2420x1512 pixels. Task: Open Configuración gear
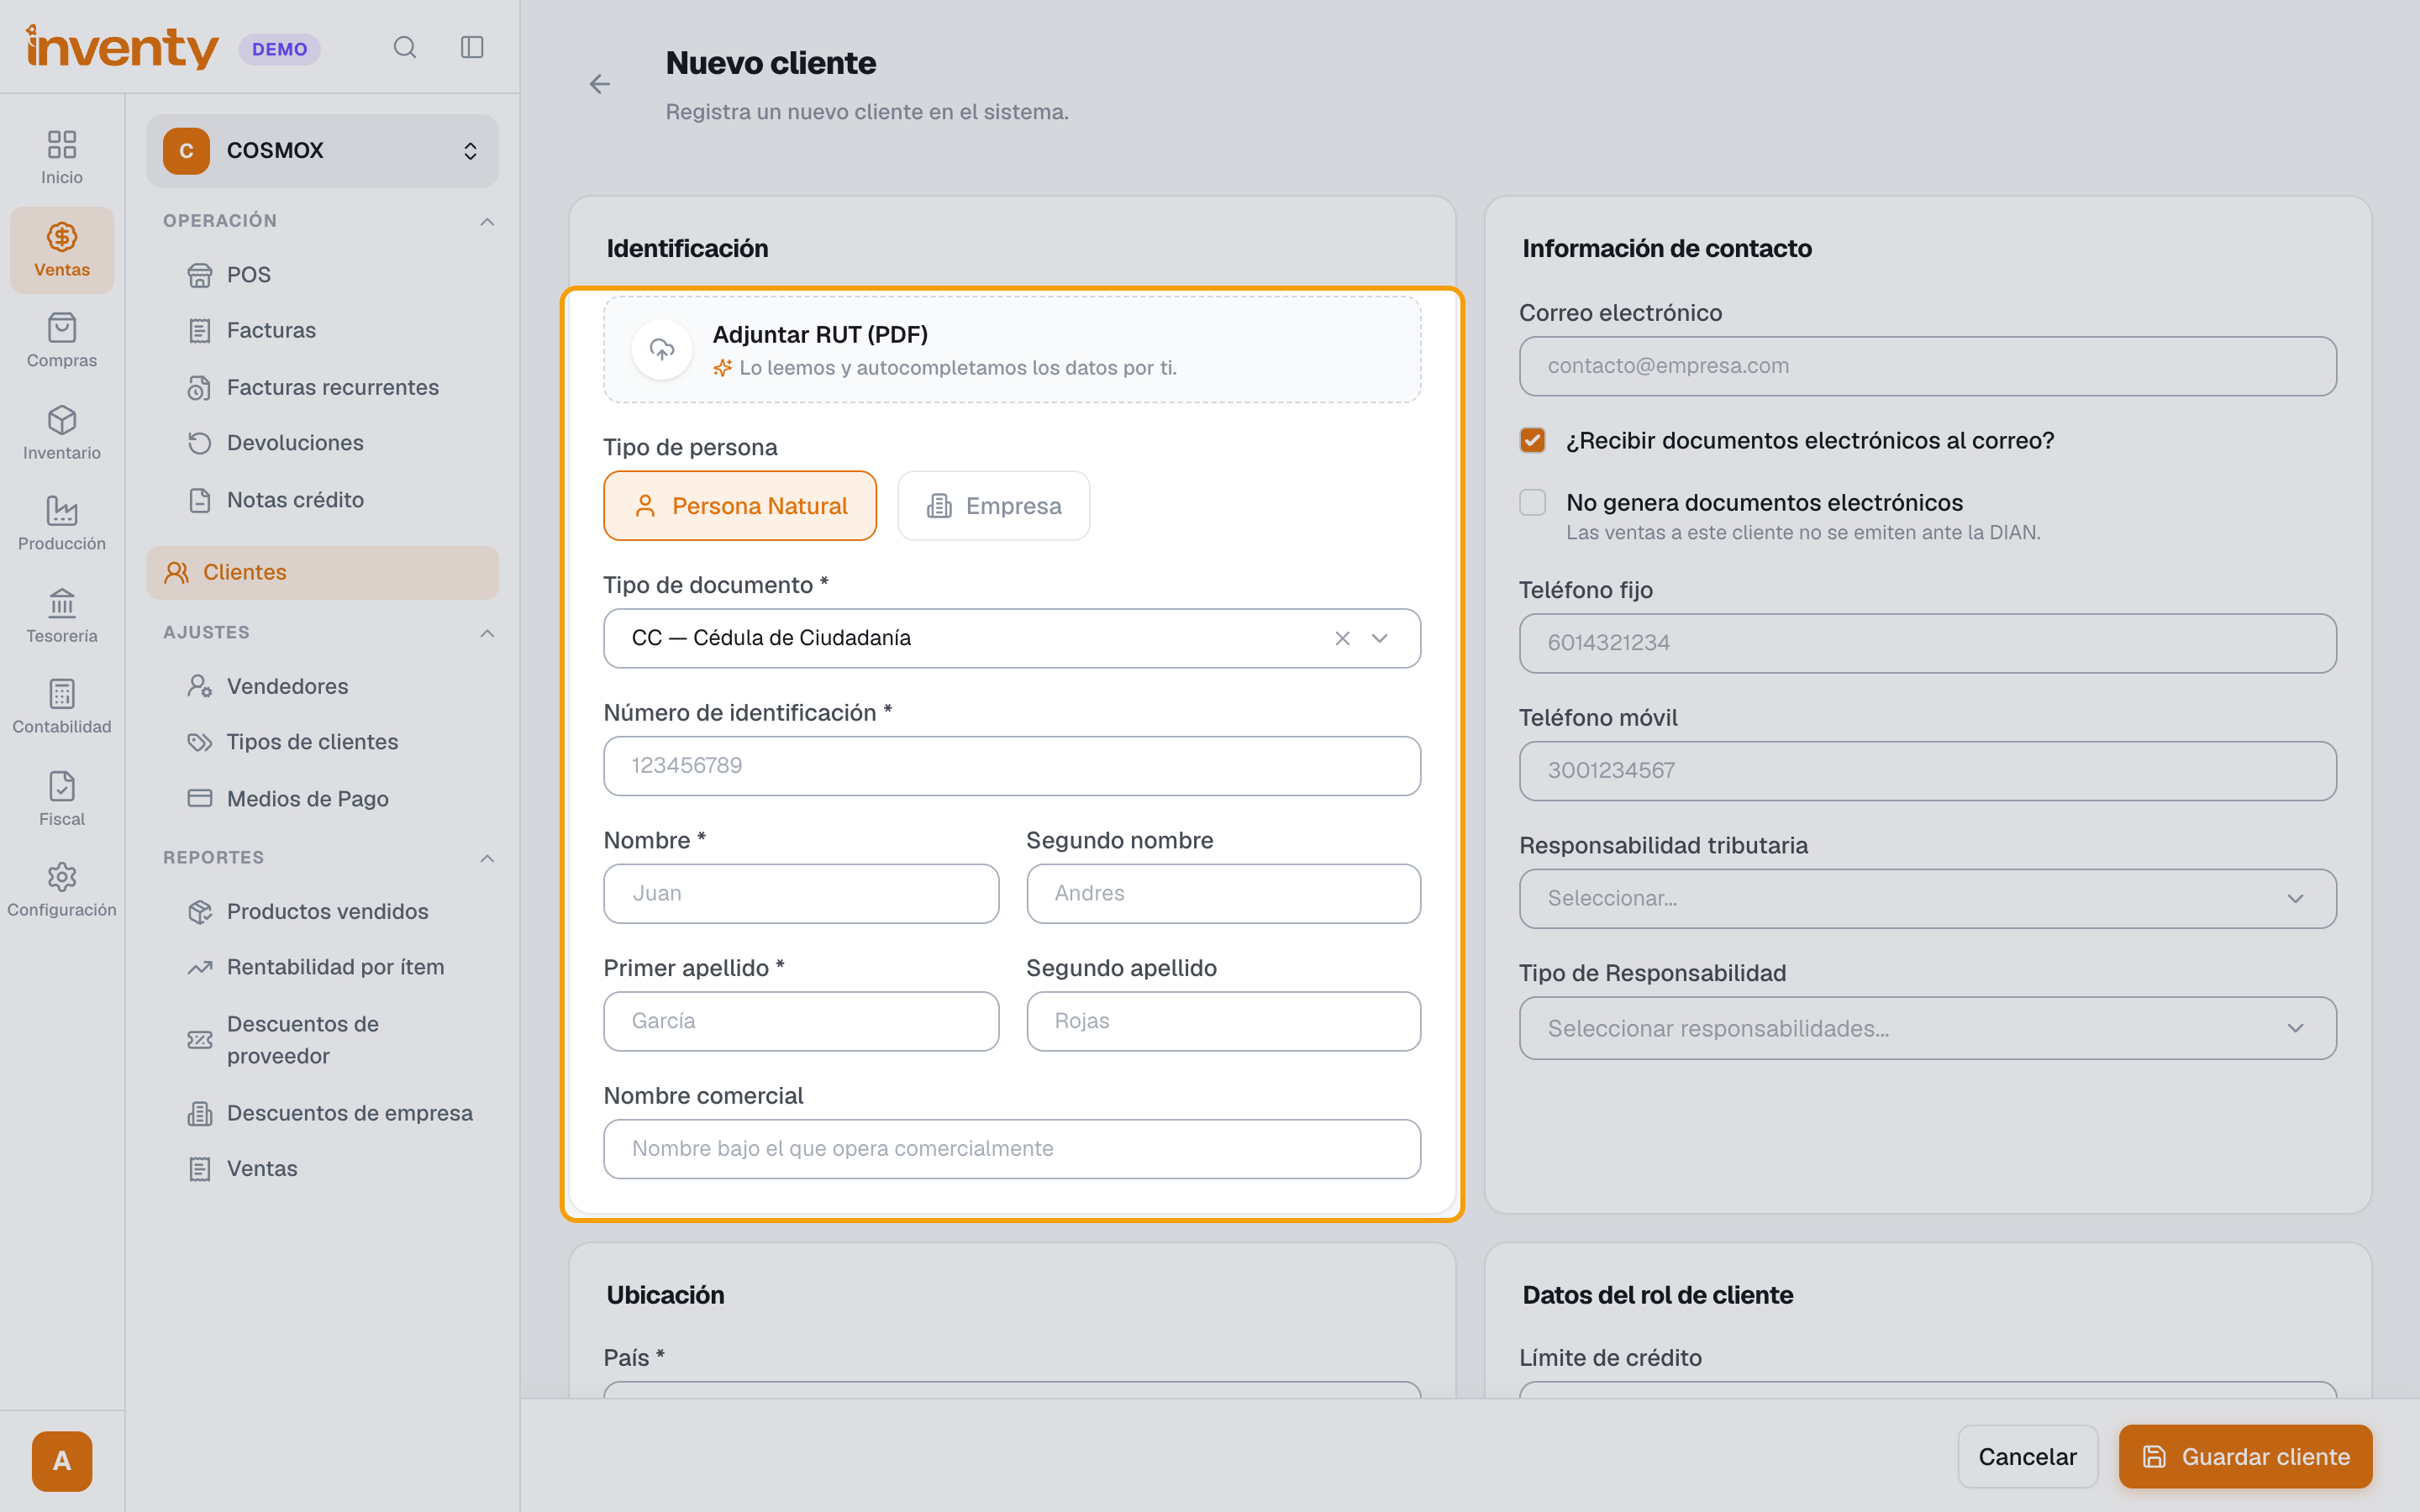(62, 890)
